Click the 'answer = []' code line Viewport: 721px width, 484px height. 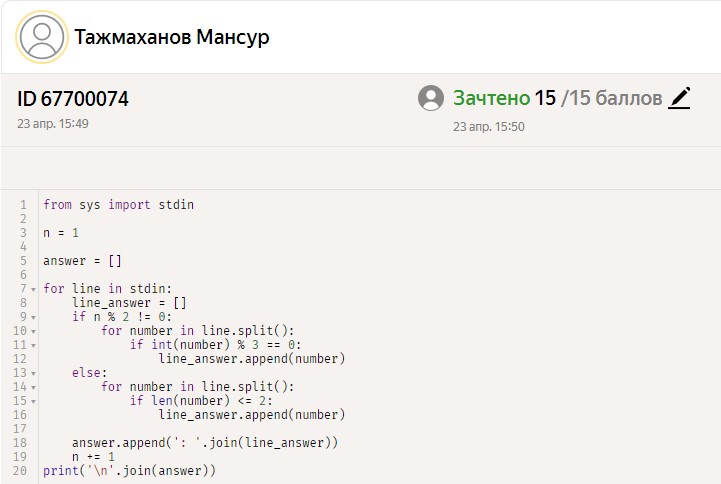[x=82, y=261]
